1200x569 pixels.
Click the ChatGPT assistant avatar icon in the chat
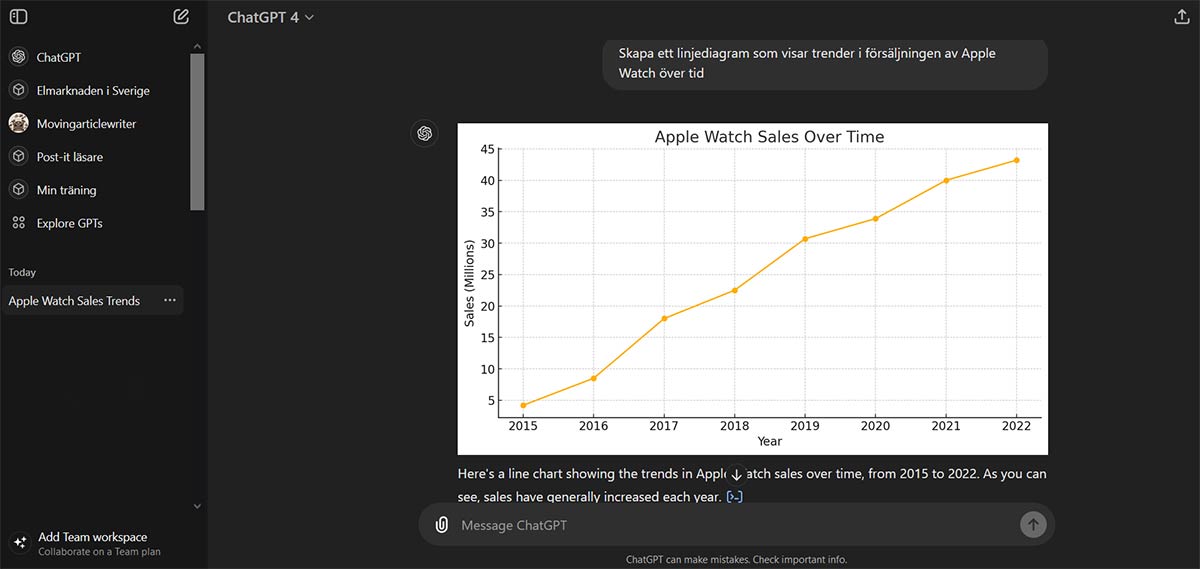(x=424, y=134)
